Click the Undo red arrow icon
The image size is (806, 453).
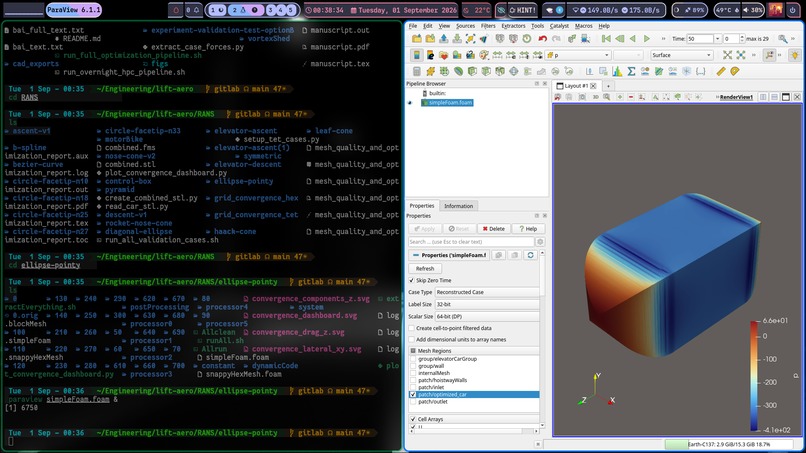(543, 39)
